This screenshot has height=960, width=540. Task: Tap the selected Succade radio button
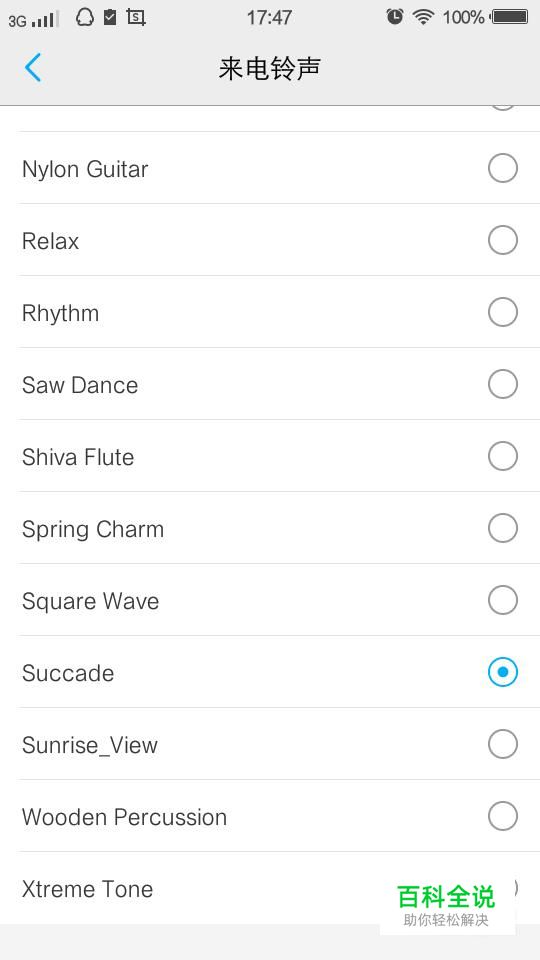coord(503,672)
